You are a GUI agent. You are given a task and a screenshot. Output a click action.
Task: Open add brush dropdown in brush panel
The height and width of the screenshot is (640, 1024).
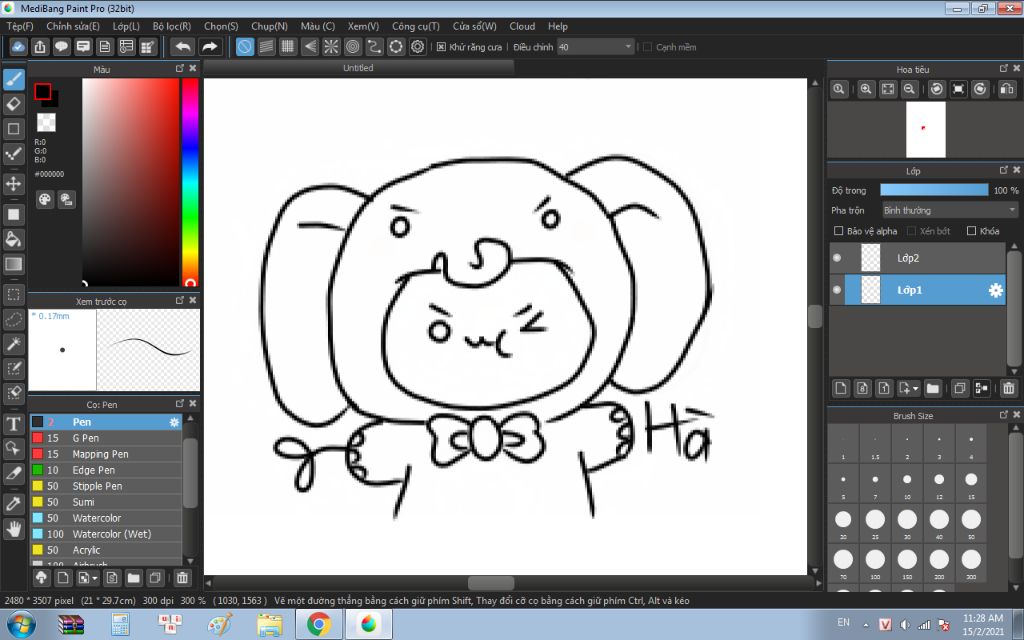[x=88, y=578]
